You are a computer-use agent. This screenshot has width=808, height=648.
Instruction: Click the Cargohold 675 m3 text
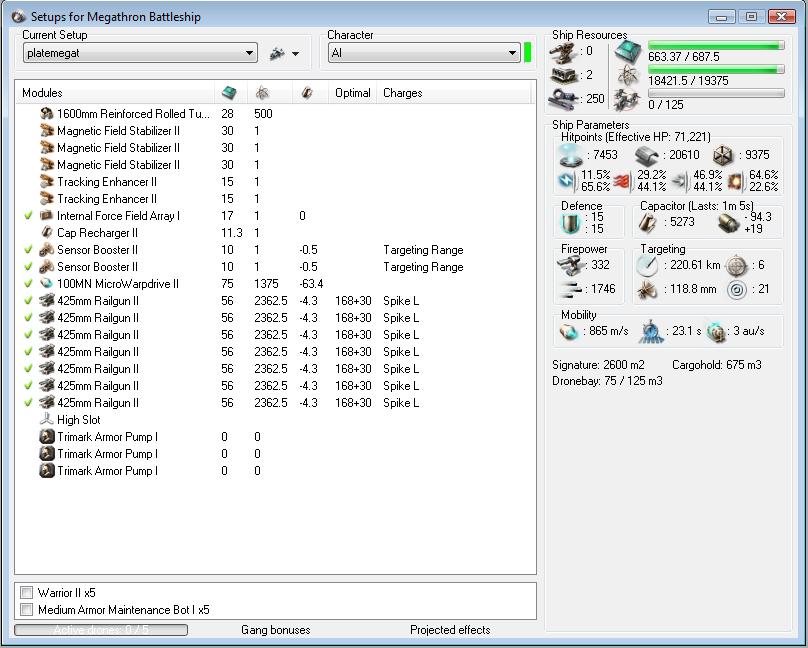[x=716, y=365]
